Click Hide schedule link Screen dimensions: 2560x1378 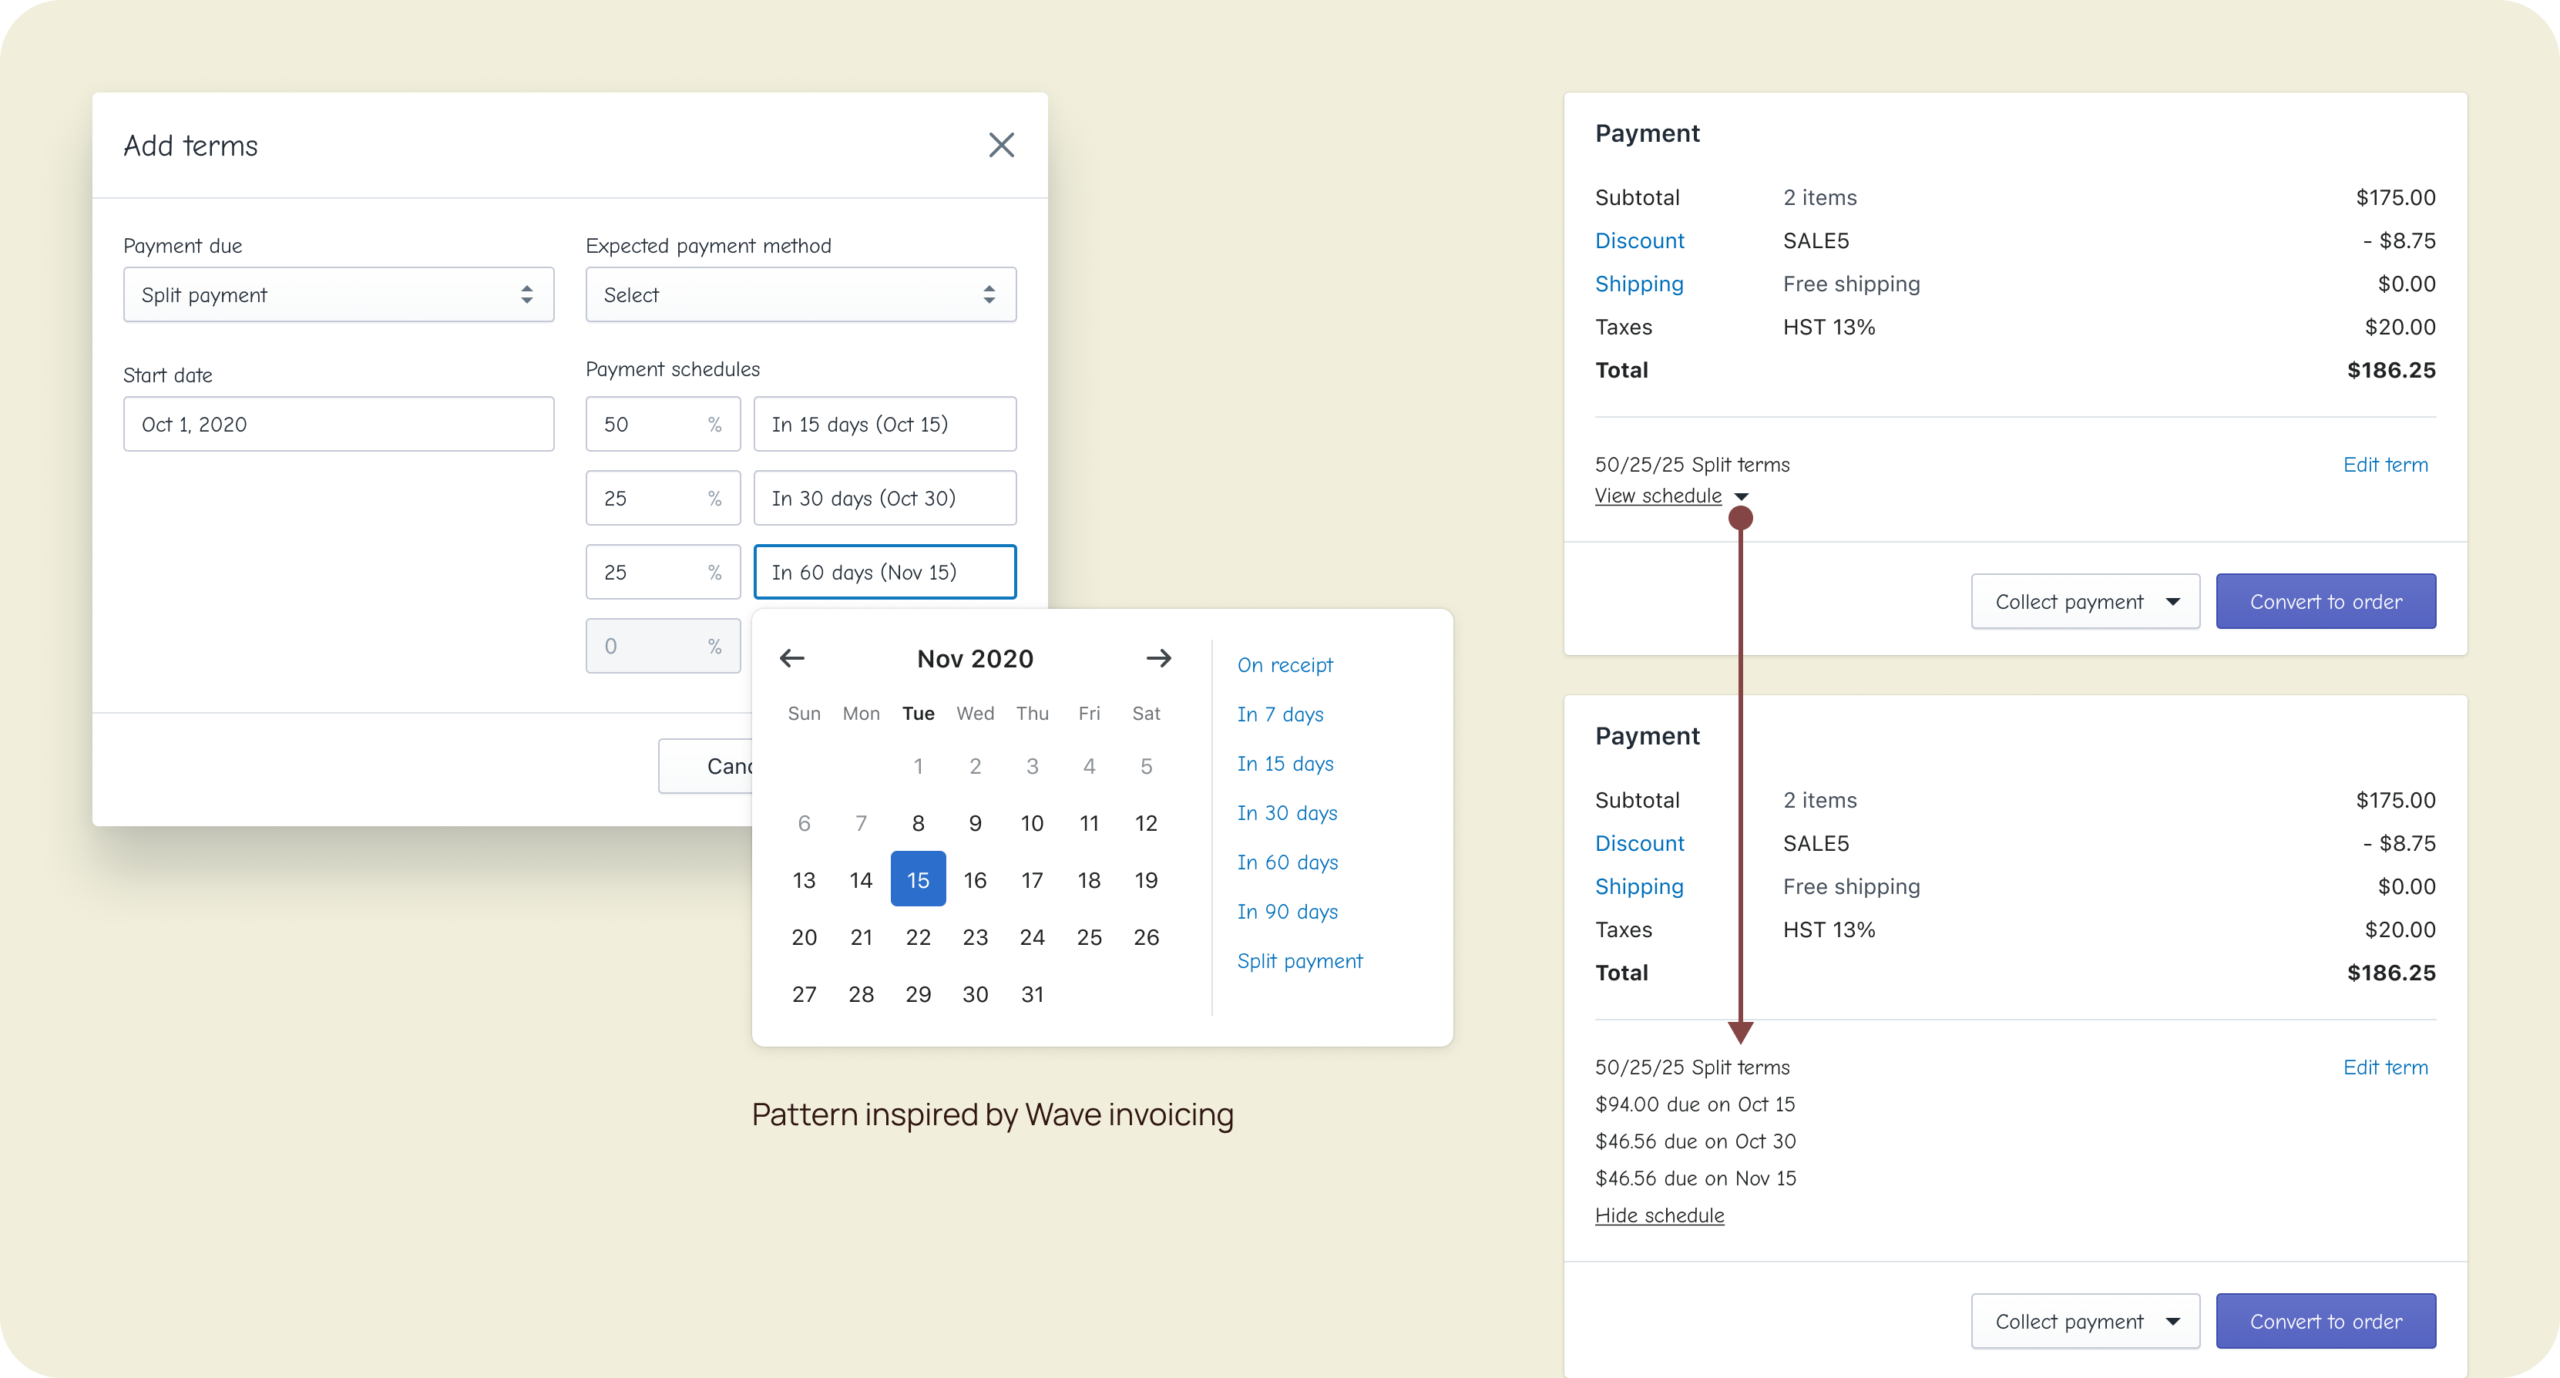[1659, 1216]
